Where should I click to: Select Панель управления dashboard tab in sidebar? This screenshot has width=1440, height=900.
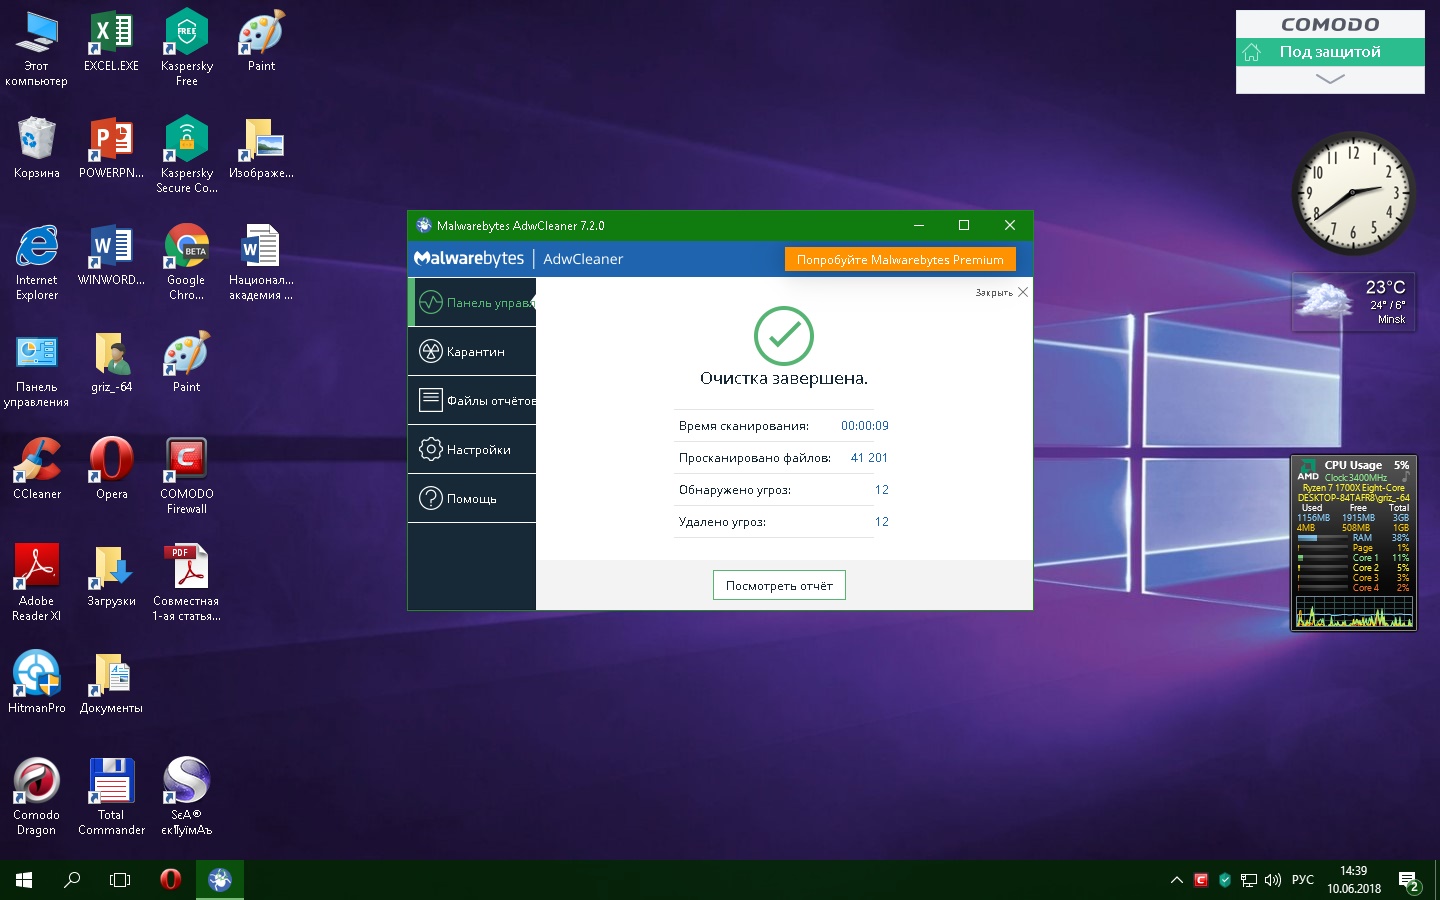click(472, 303)
